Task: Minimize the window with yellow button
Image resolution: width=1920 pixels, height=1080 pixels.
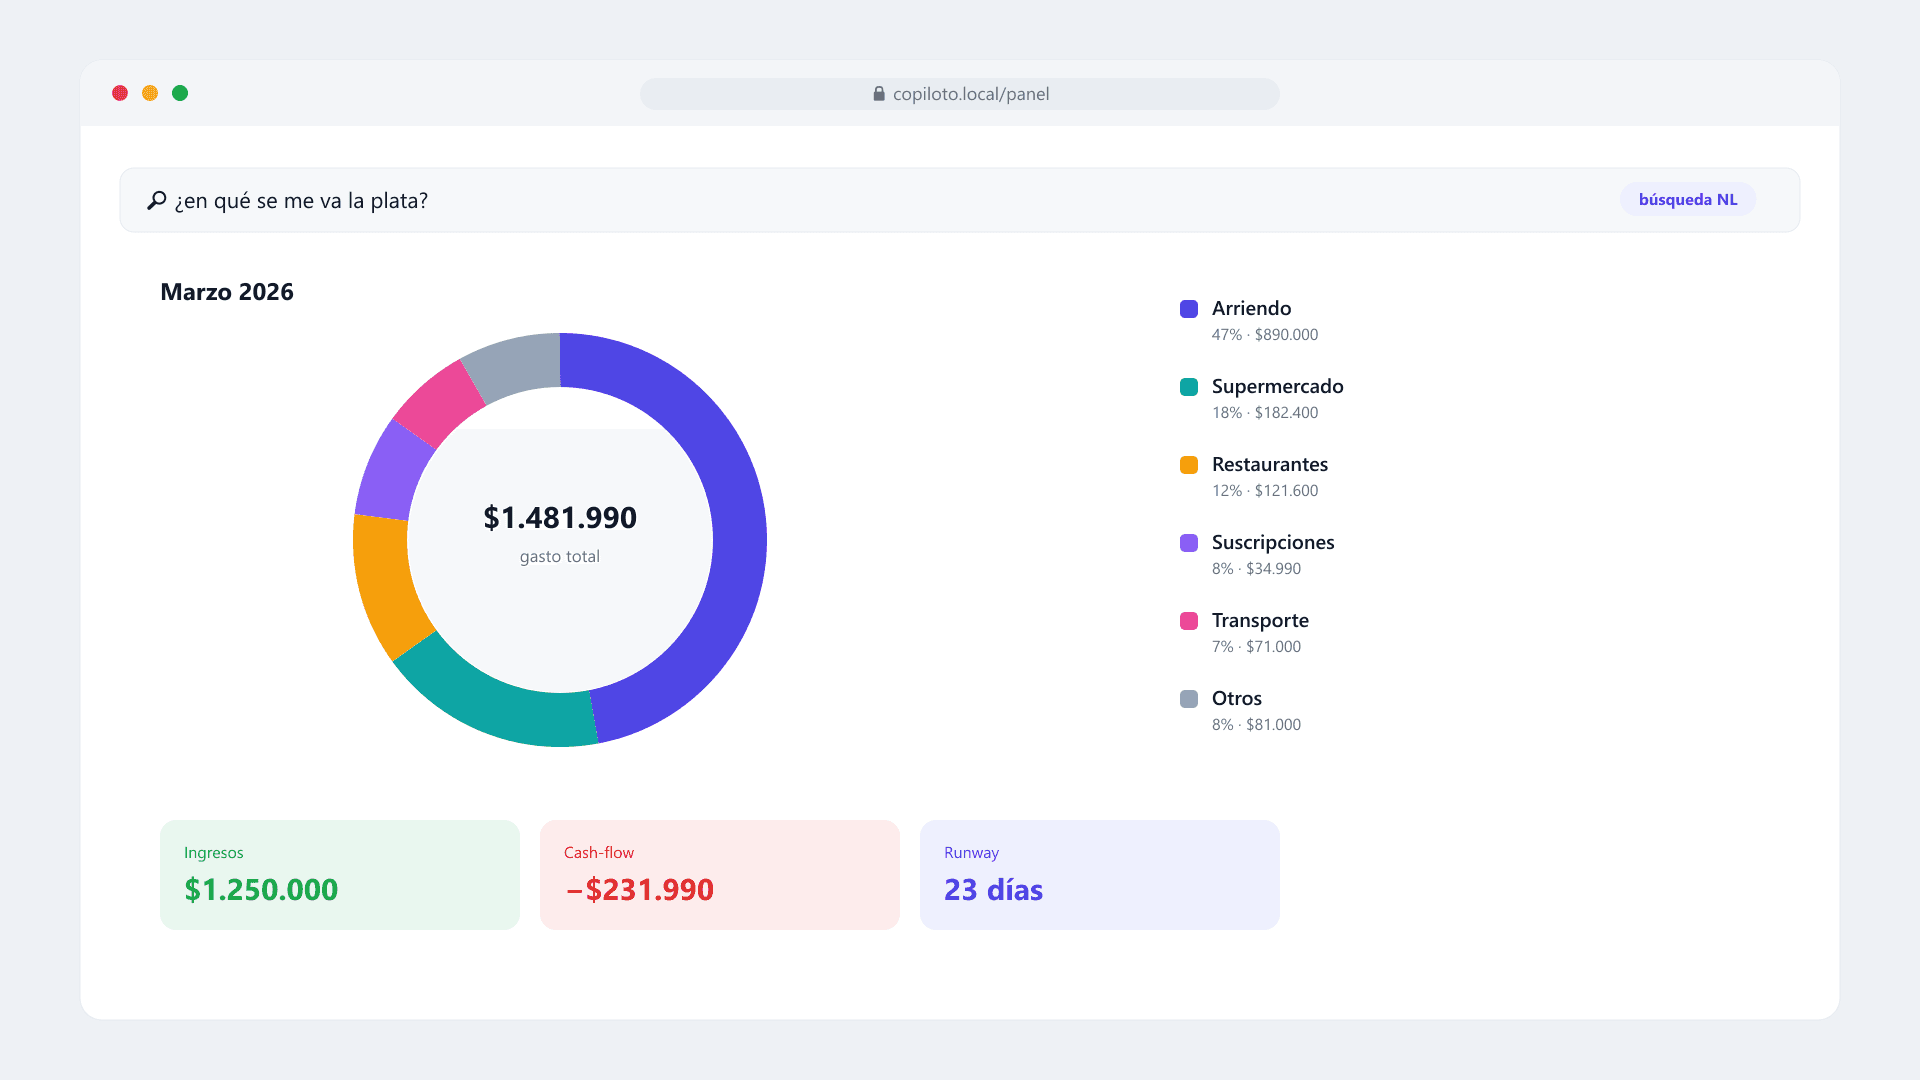Action: [x=150, y=93]
